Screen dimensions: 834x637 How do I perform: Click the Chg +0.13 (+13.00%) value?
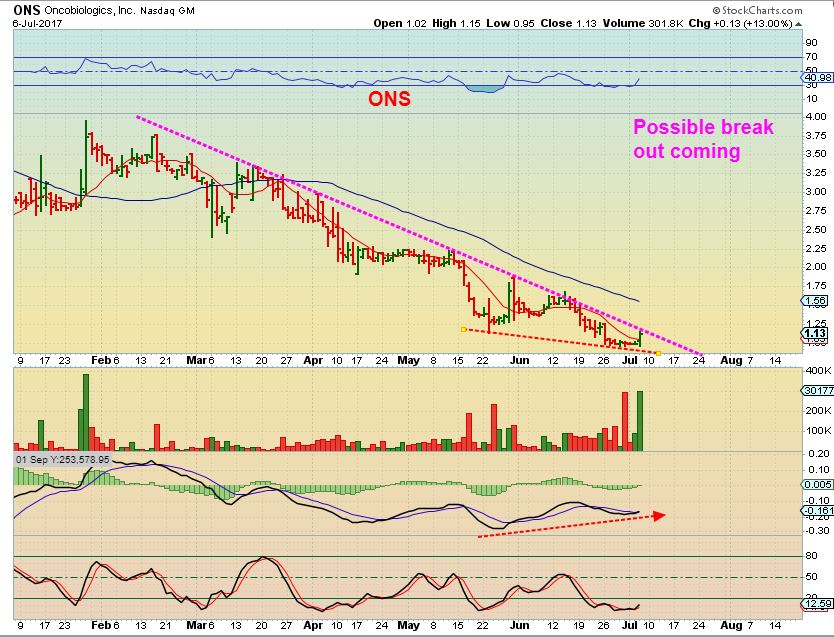coord(740,23)
